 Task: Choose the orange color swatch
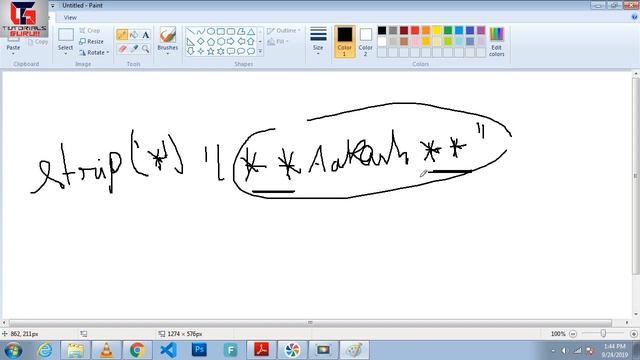[426, 31]
